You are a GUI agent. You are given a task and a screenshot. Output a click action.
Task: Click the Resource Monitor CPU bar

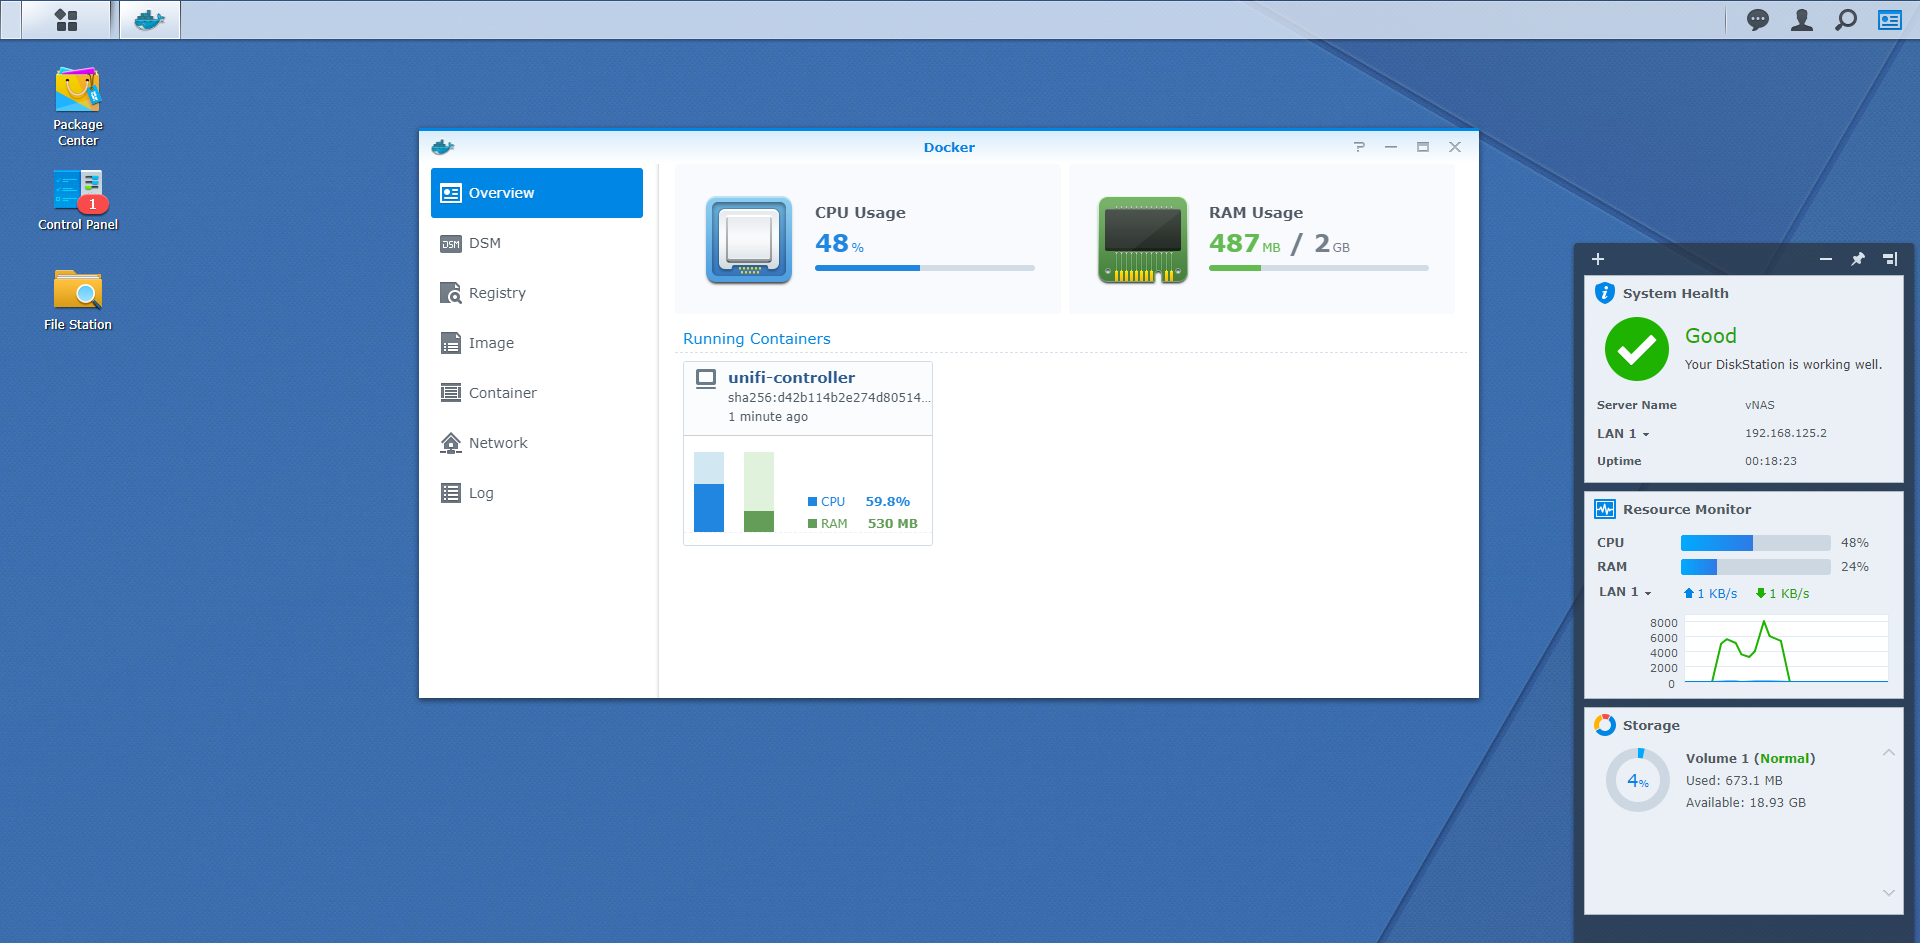coord(1755,543)
